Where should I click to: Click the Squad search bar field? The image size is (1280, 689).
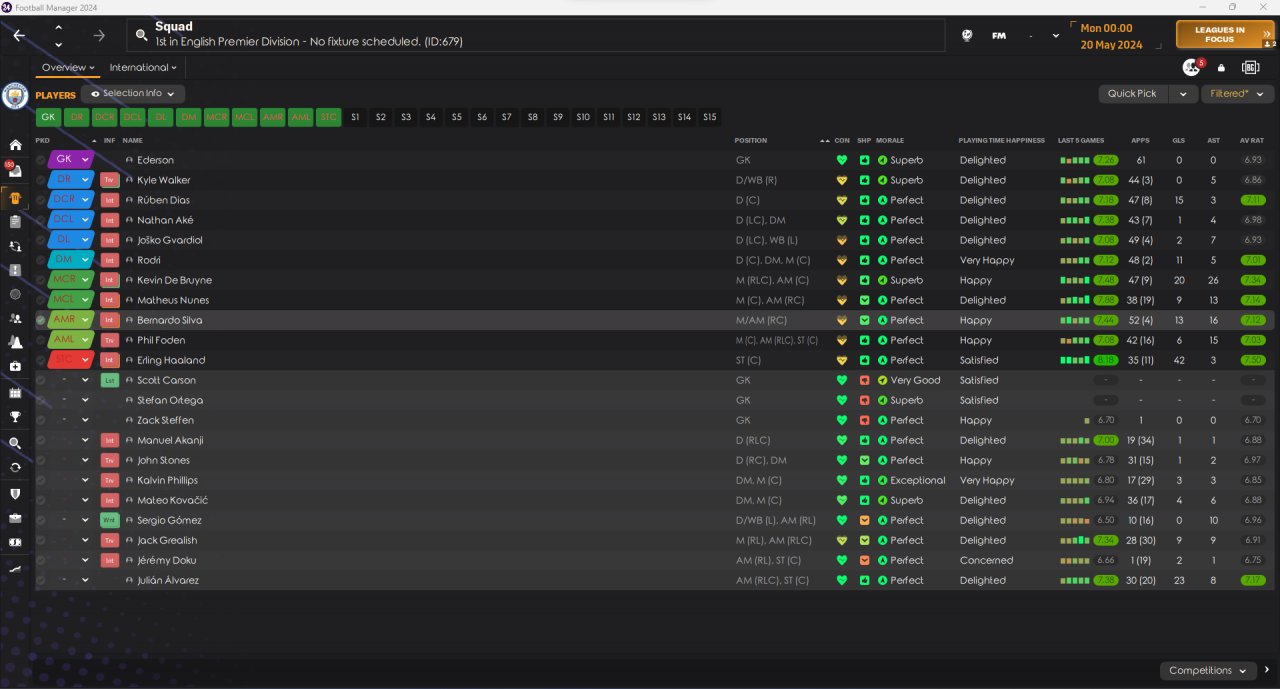pos(535,35)
